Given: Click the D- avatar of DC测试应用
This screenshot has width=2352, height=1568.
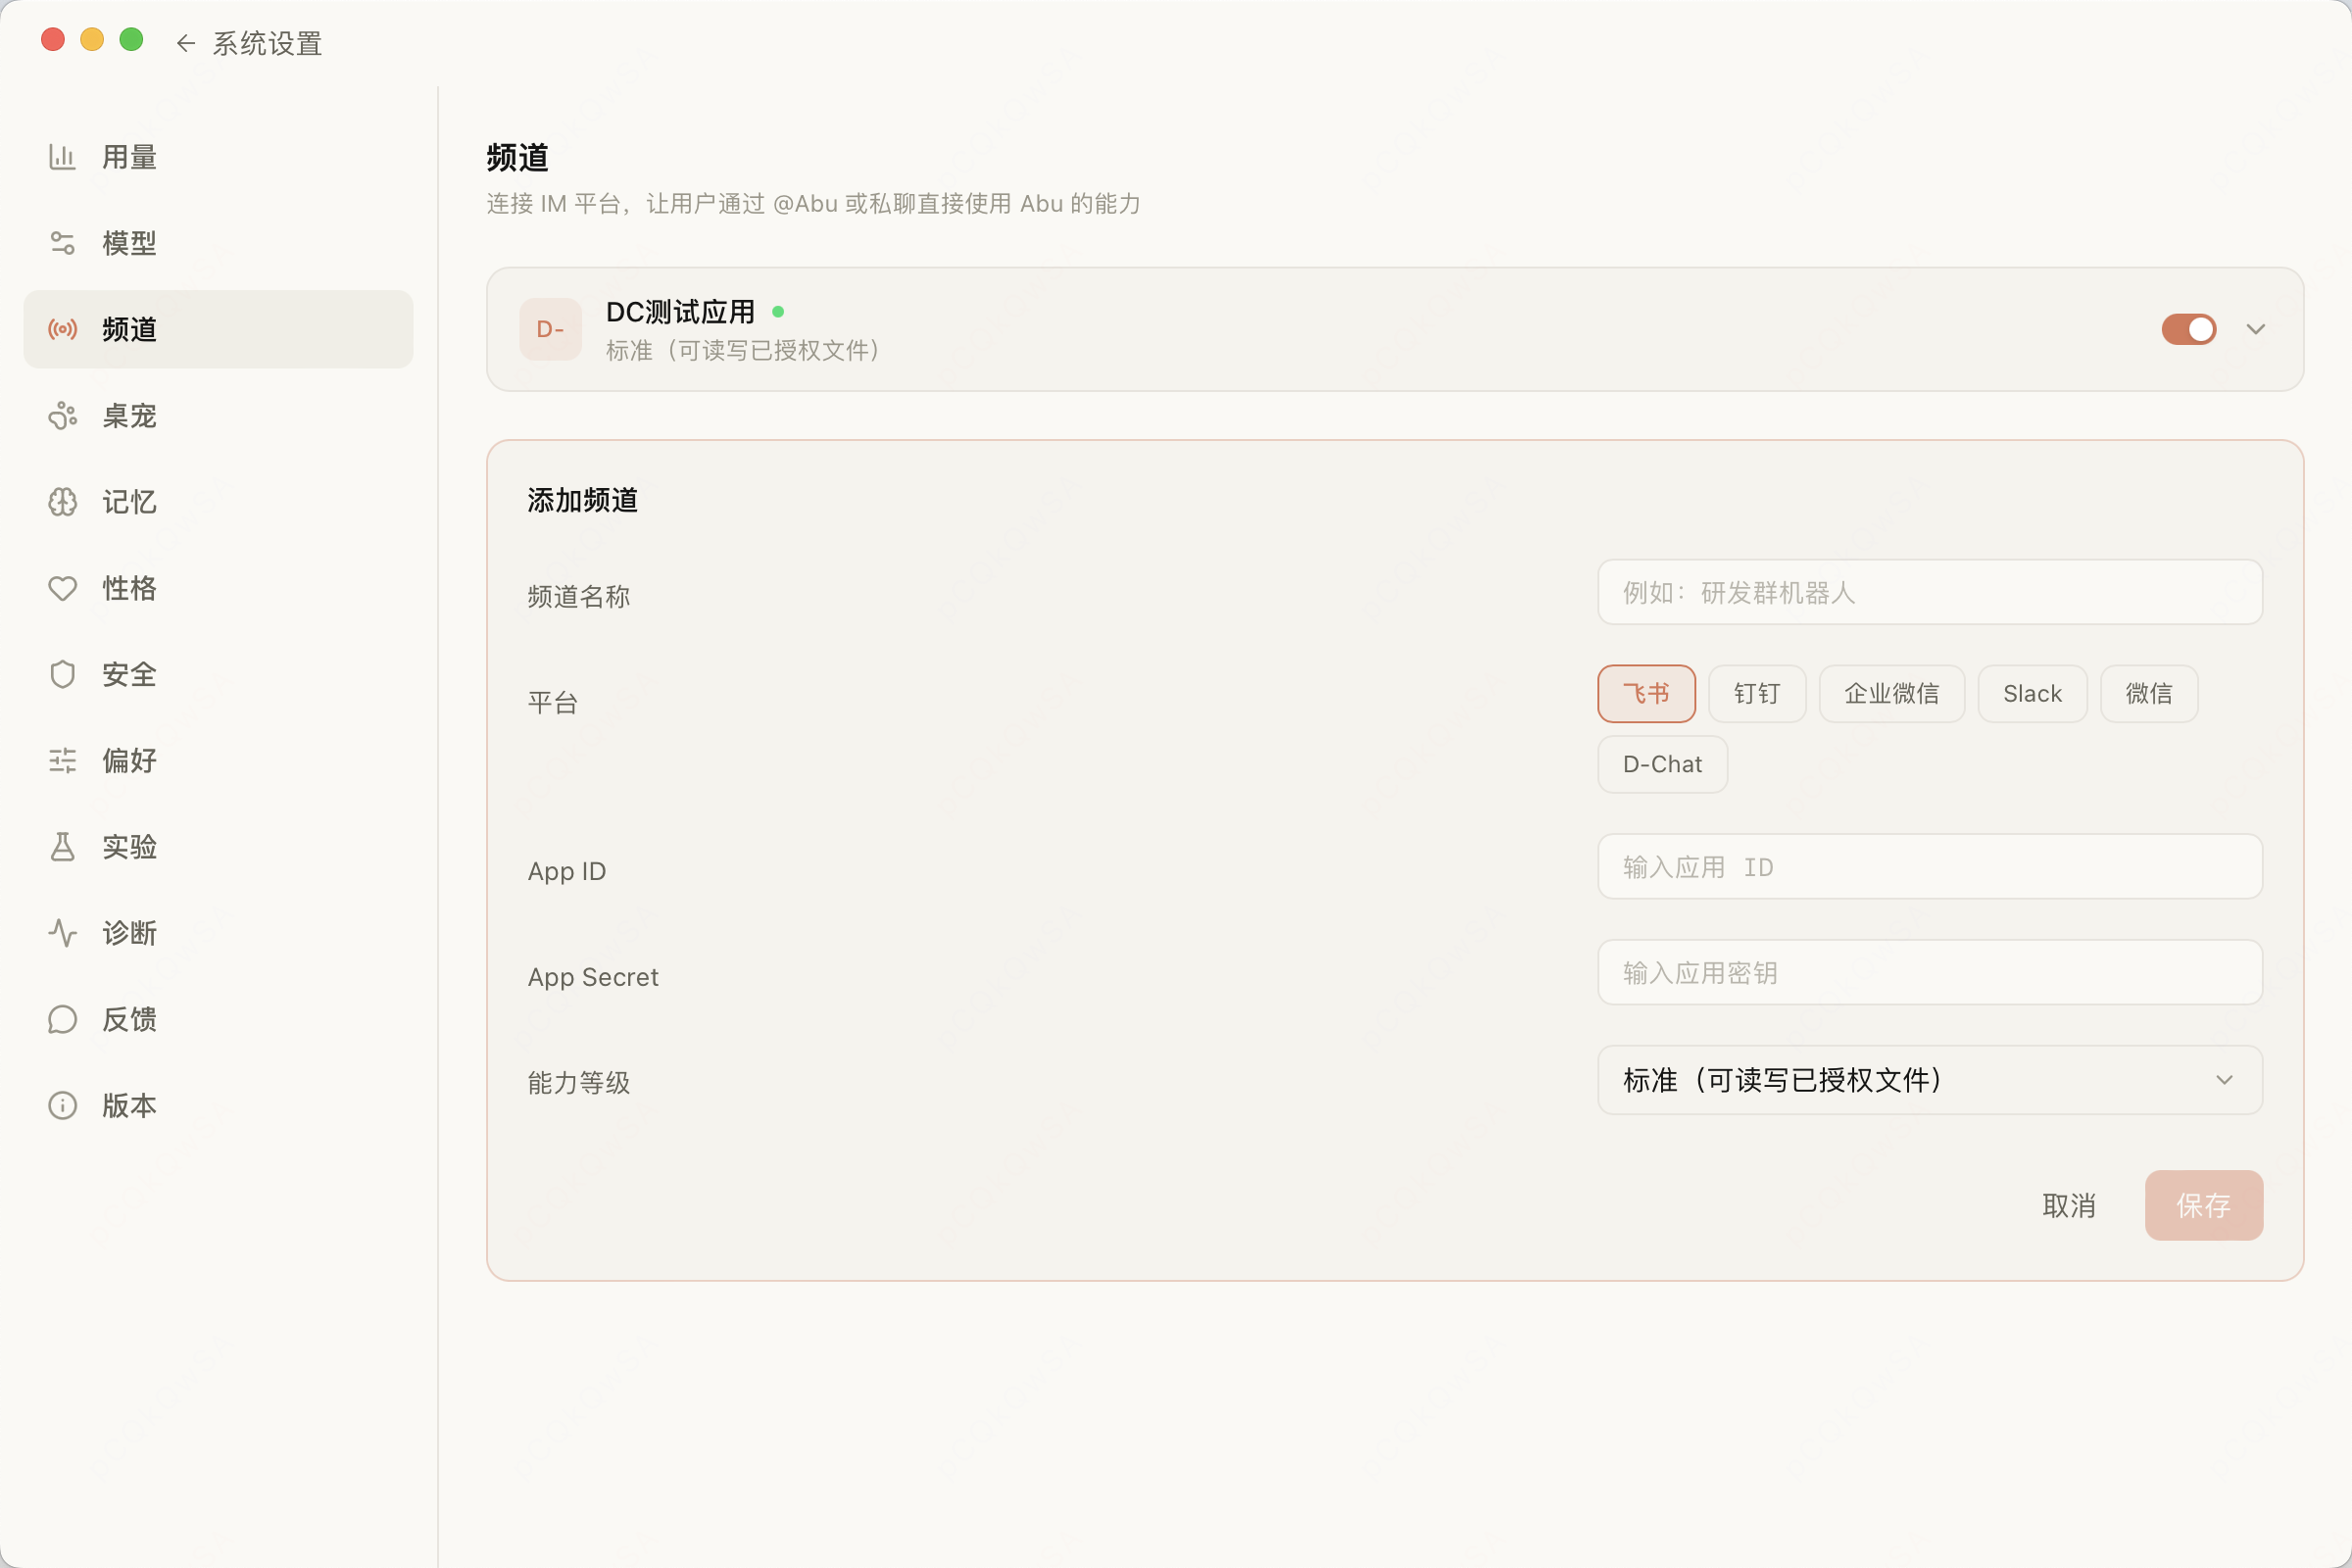Looking at the screenshot, I should (550, 329).
